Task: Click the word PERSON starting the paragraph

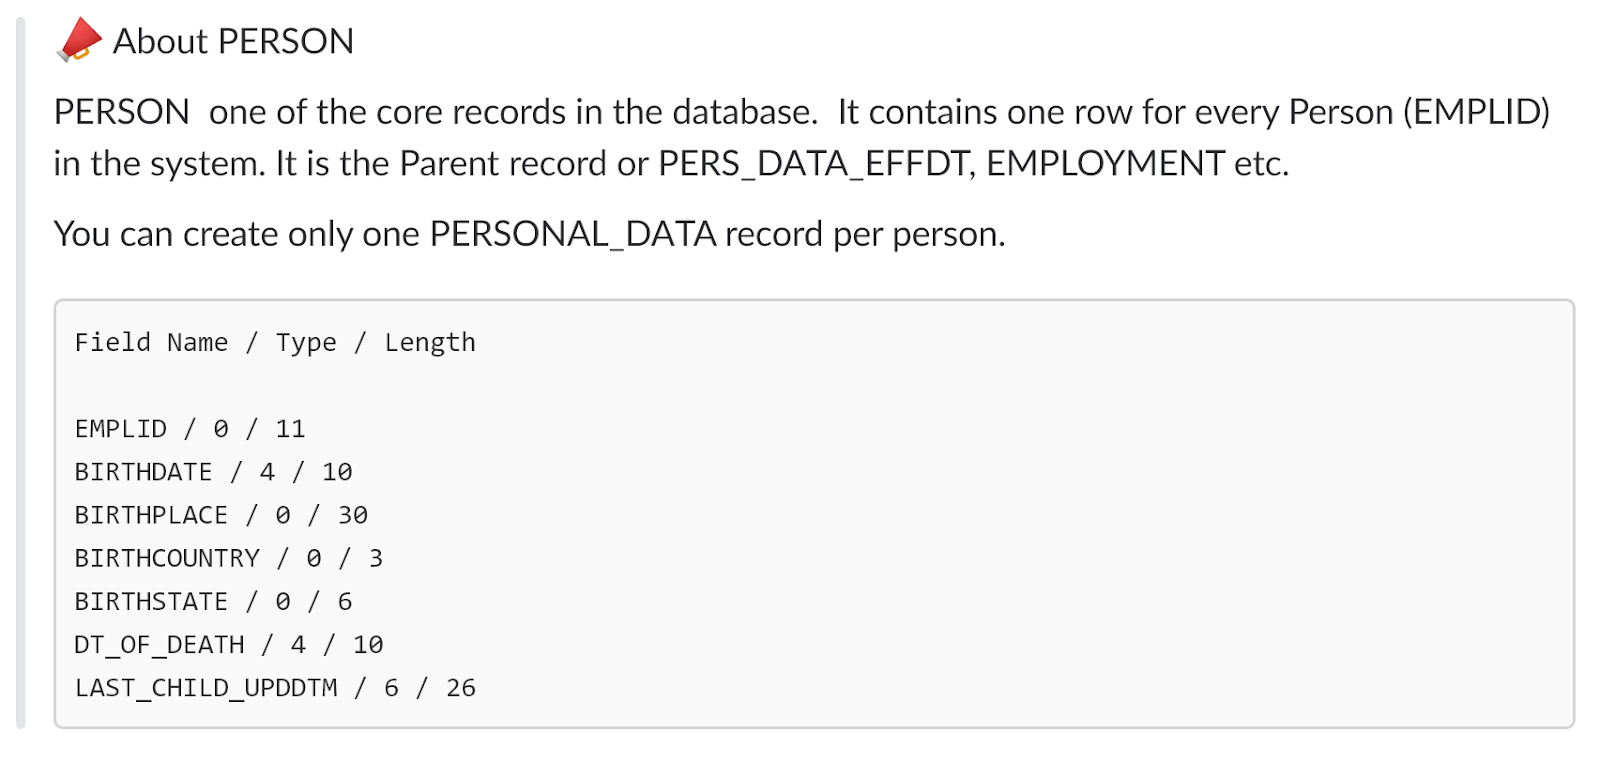Action: point(122,112)
